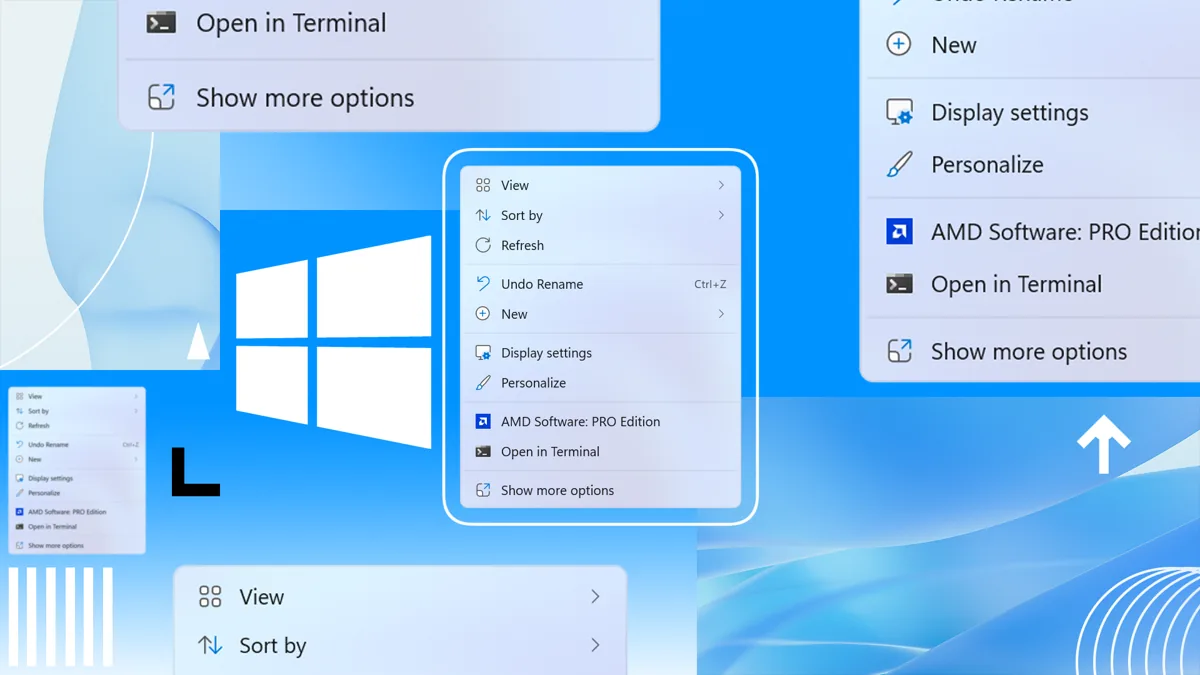Viewport: 1200px width, 675px height.
Task: Click the large New label in the top-right crop
Action: (x=954, y=45)
